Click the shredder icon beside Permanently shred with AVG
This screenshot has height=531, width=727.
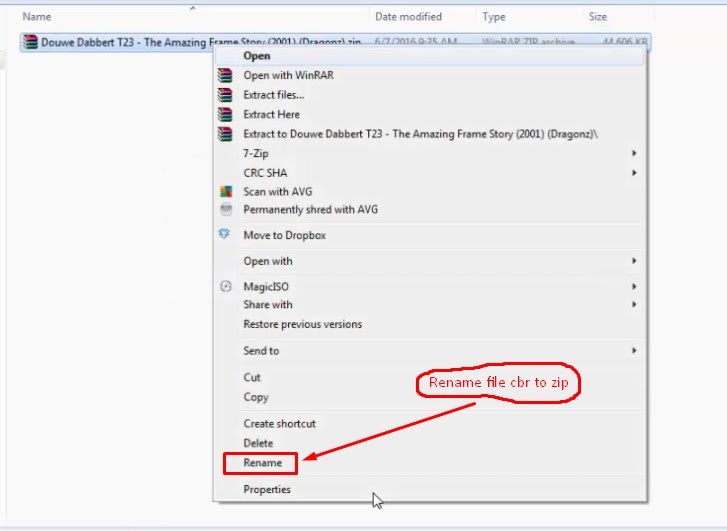coord(226,210)
